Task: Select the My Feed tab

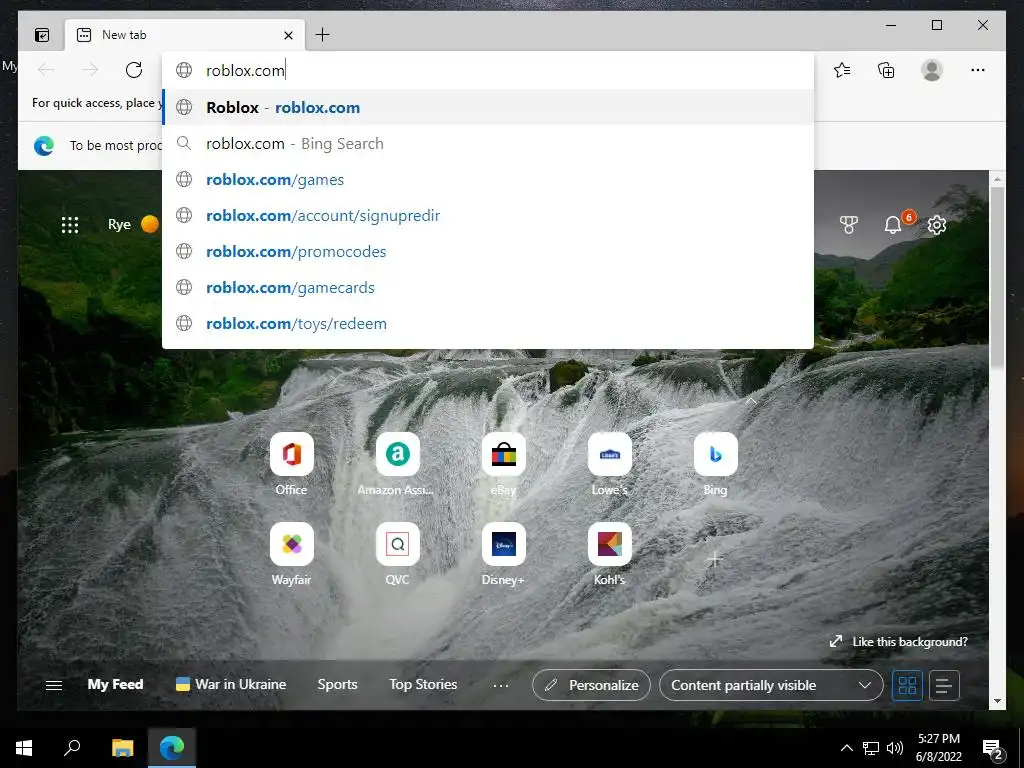Action: tap(116, 684)
